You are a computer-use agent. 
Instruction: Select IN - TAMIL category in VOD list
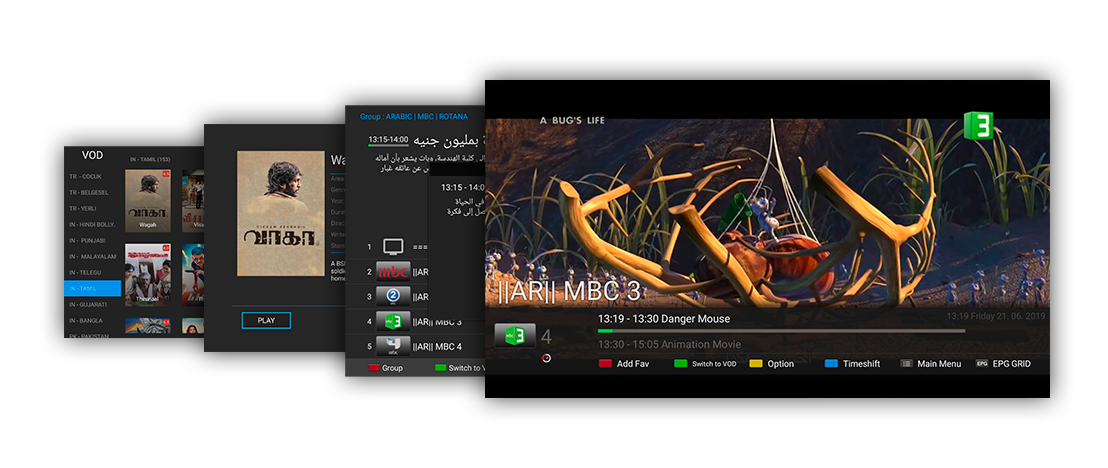[93, 288]
